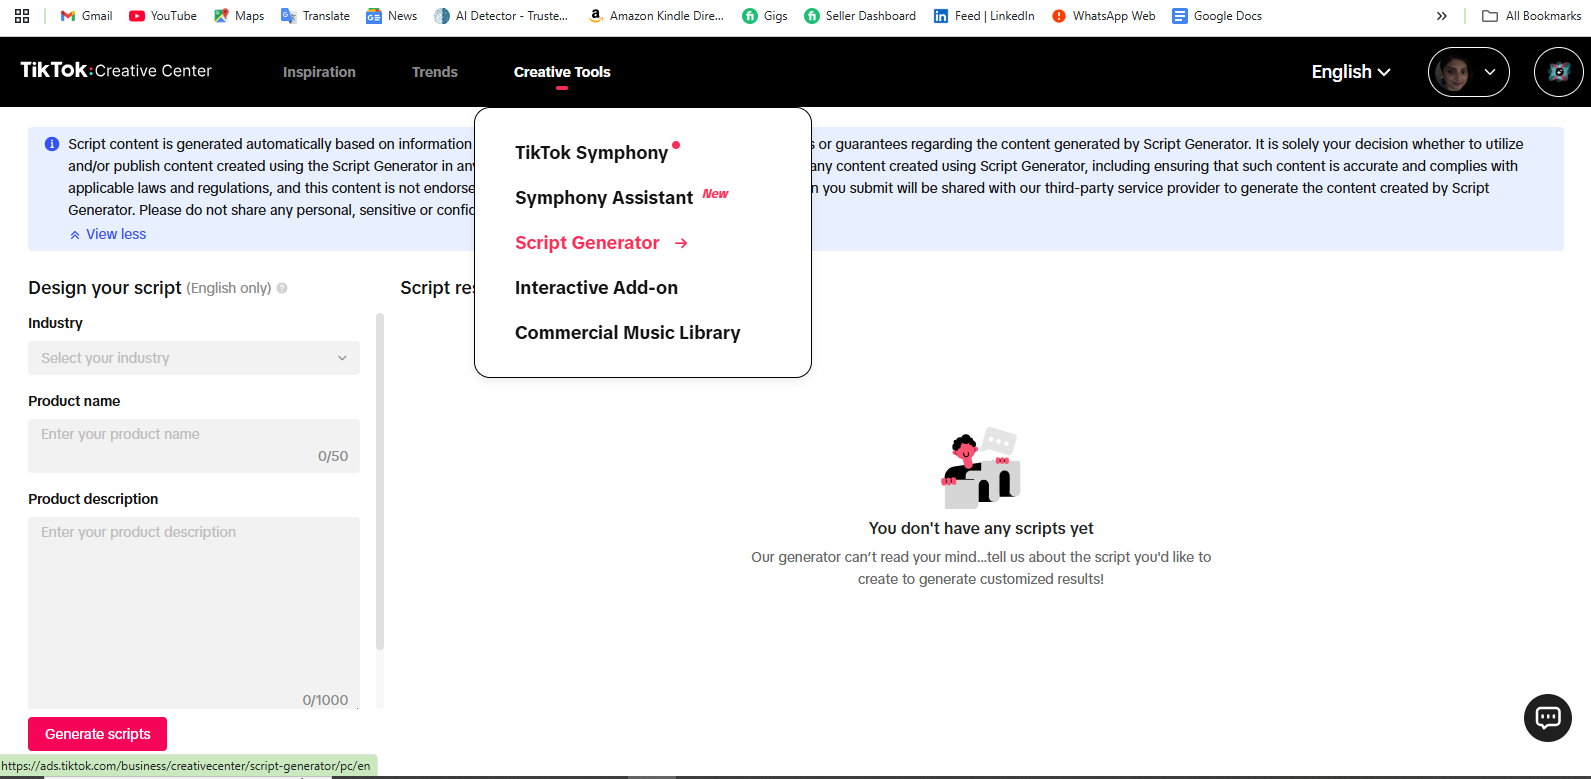Select Commercial Music Library from the menu

(627, 333)
